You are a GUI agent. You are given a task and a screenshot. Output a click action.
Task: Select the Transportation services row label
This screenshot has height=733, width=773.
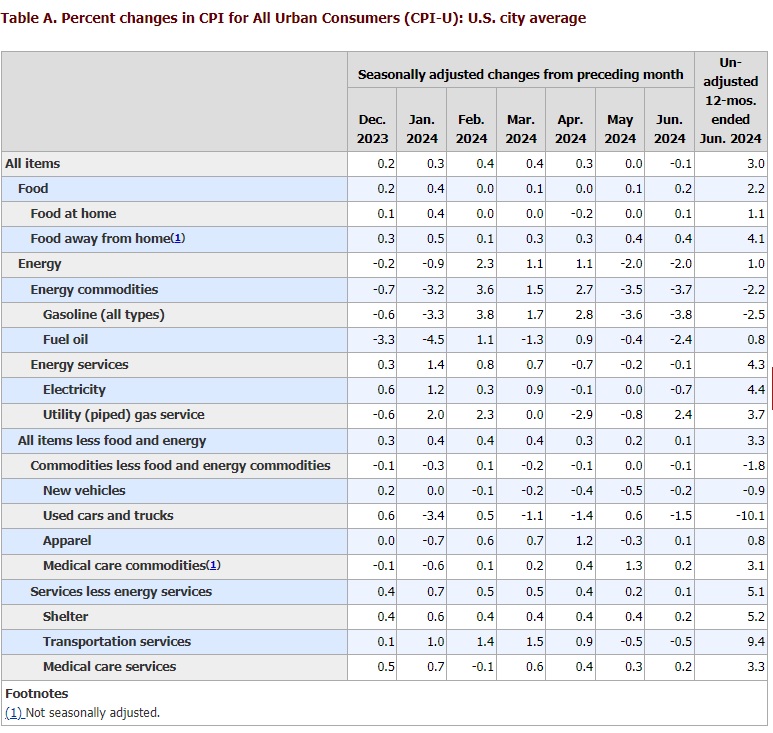116,642
